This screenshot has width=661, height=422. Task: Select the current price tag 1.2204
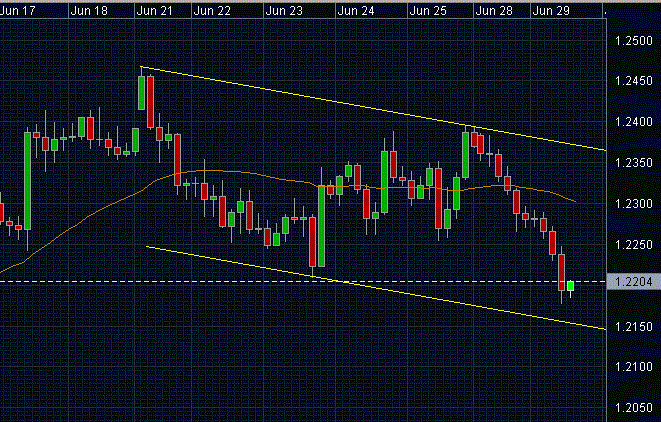[x=634, y=282]
